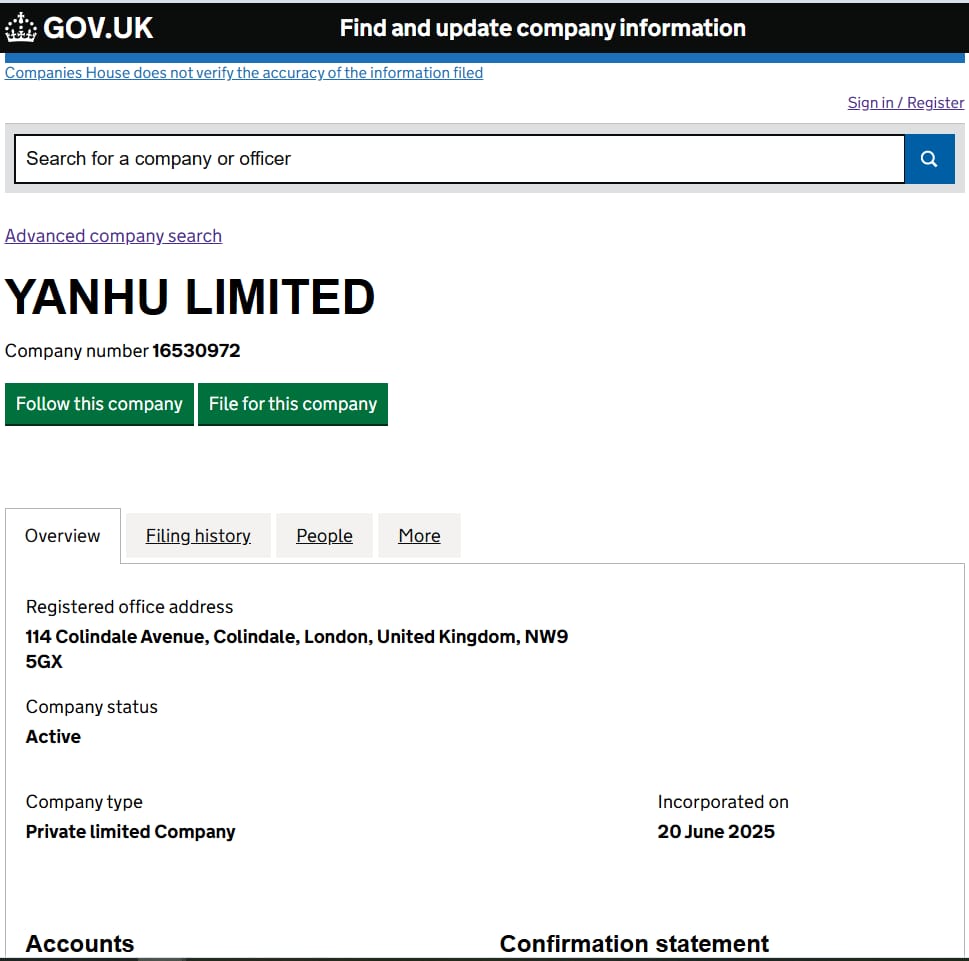Focus the company or officer search field

coord(459,159)
